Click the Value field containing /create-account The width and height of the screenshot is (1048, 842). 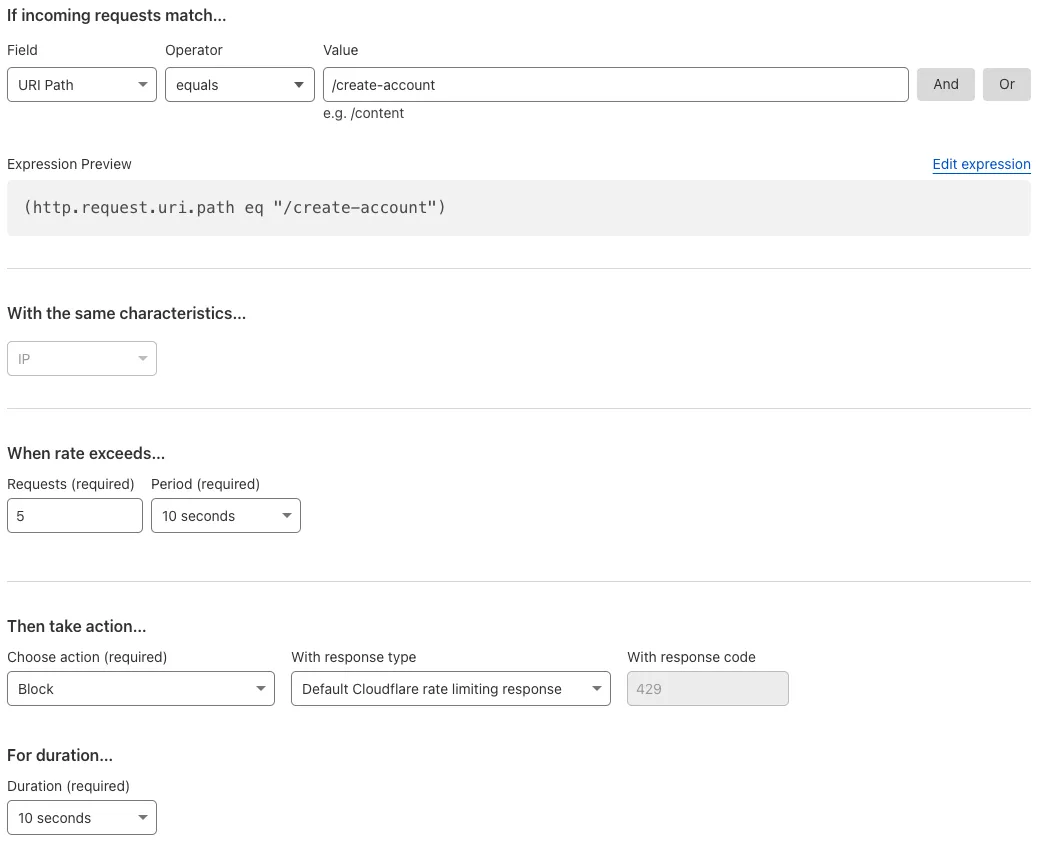[615, 84]
